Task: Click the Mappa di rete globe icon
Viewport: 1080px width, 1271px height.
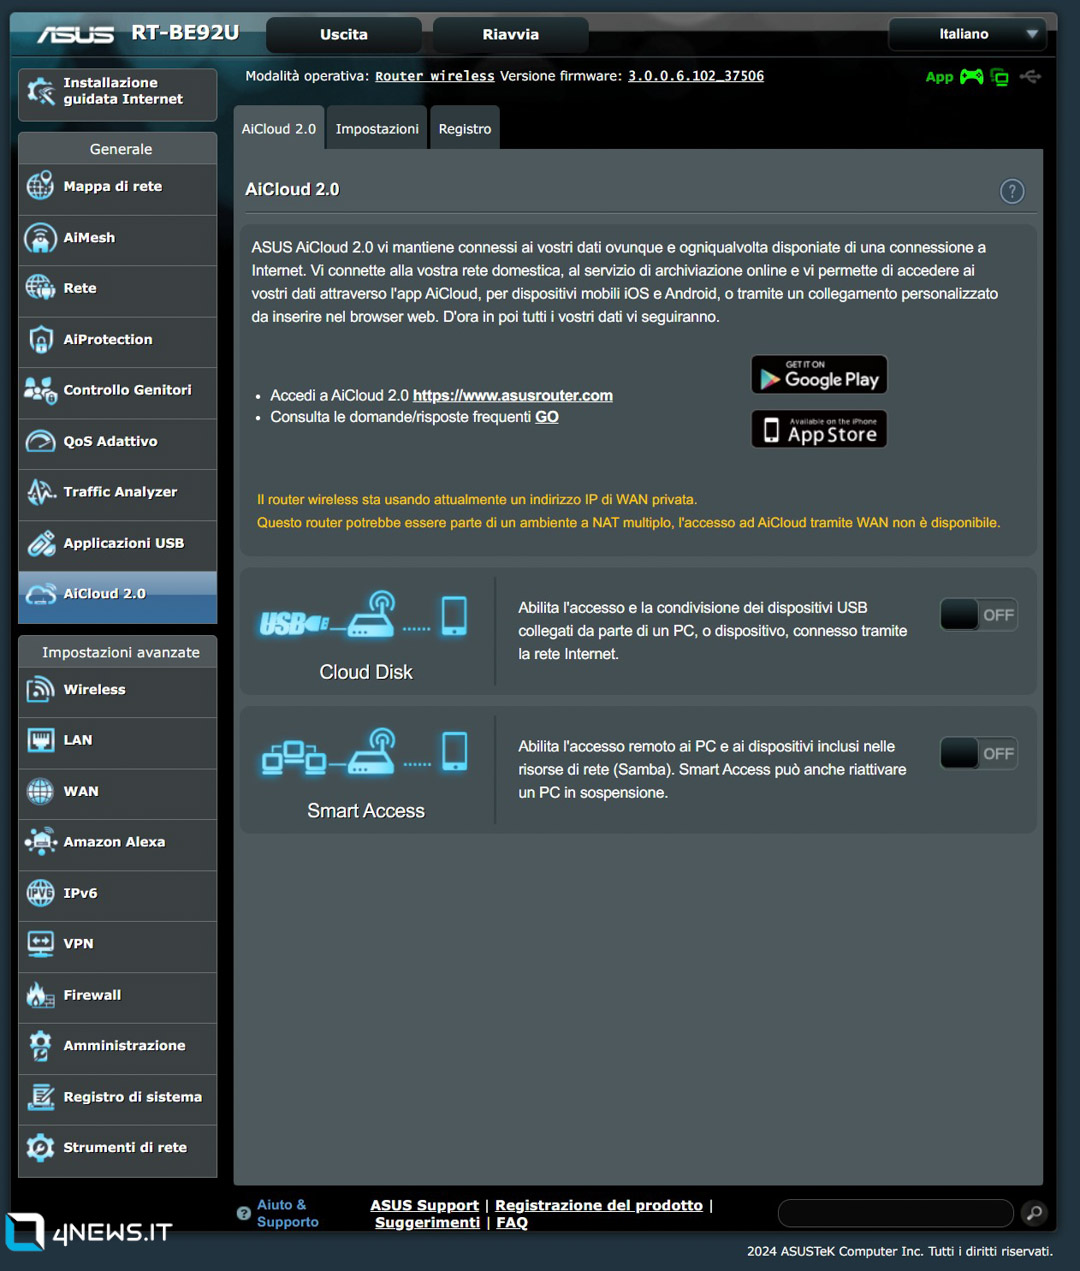Action: [41, 186]
